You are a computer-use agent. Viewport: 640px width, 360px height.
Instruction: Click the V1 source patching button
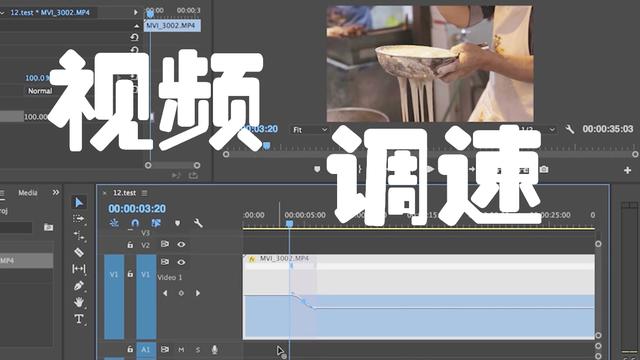coord(114,274)
